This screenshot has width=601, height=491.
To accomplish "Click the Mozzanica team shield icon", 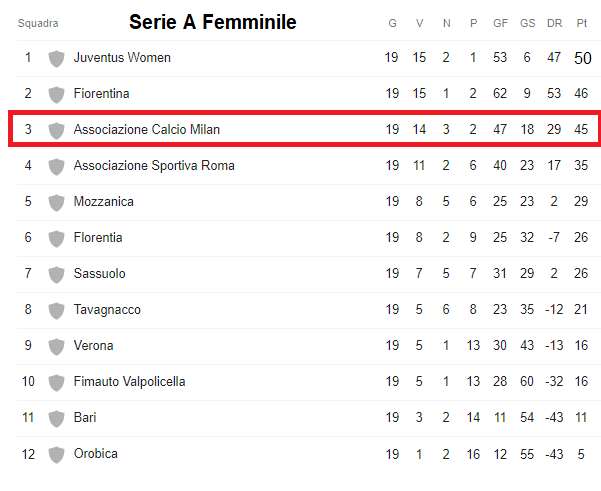I will tap(56, 202).
